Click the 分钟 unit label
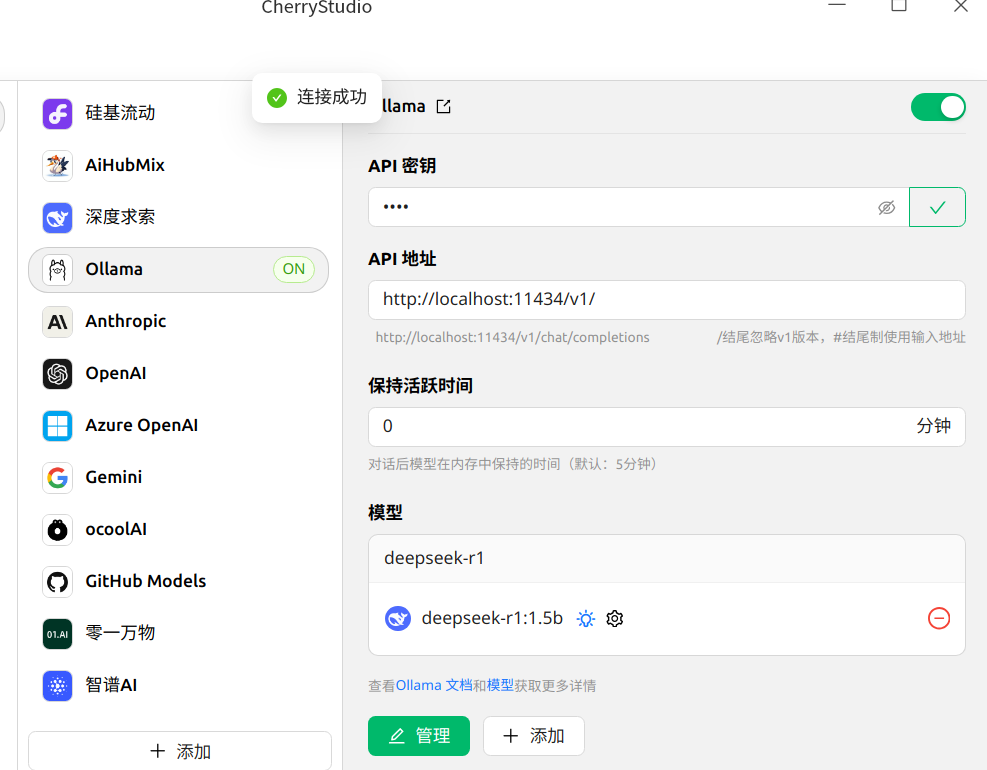 click(x=933, y=426)
